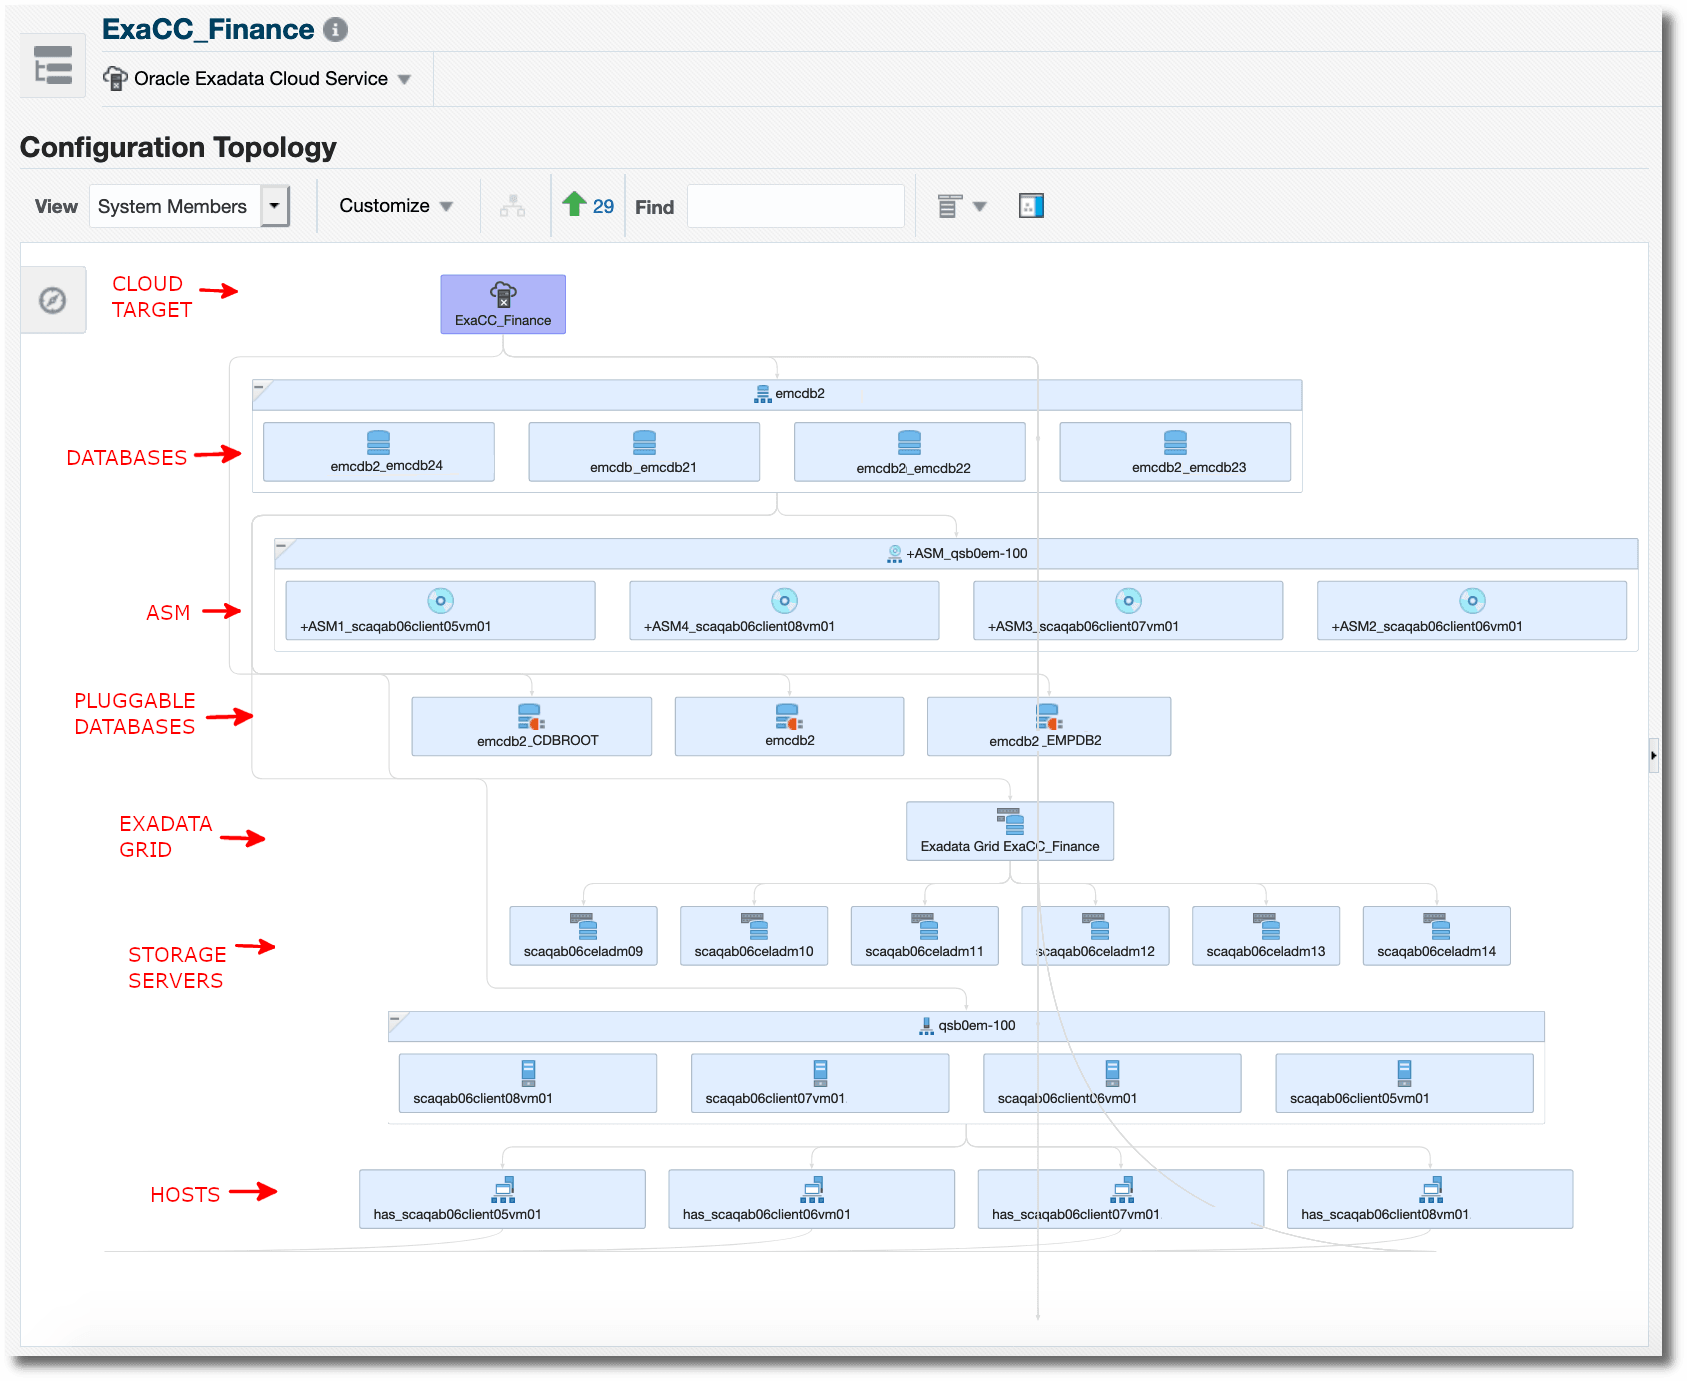Click inside the Find search field

coord(793,205)
